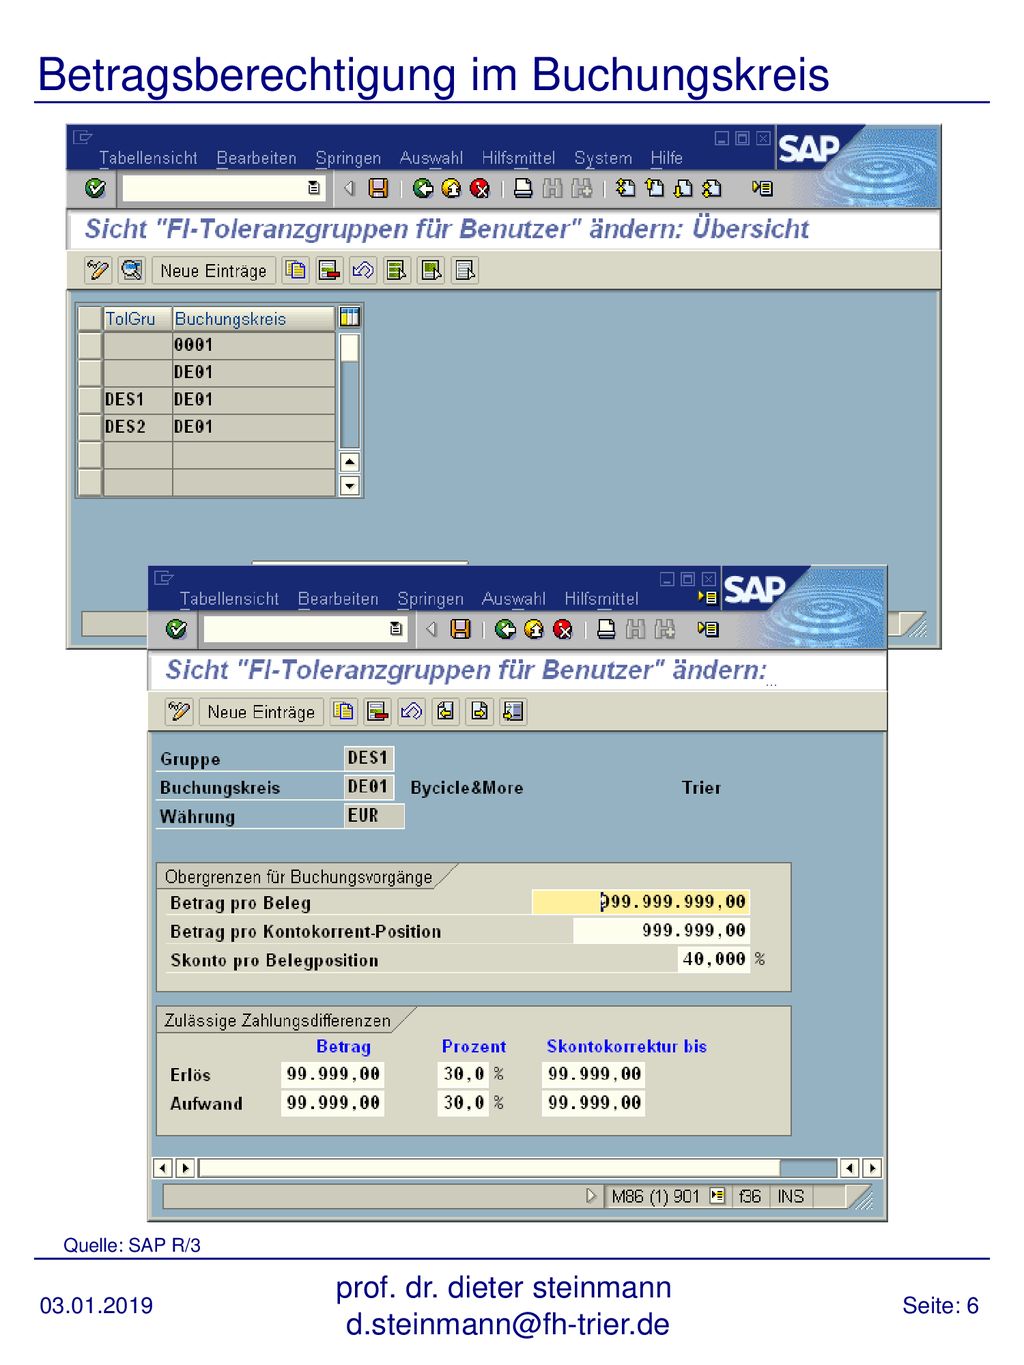This screenshot has height=1365, width=1024.
Task: Click red Cancel icon in the front window
Action: point(563,629)
